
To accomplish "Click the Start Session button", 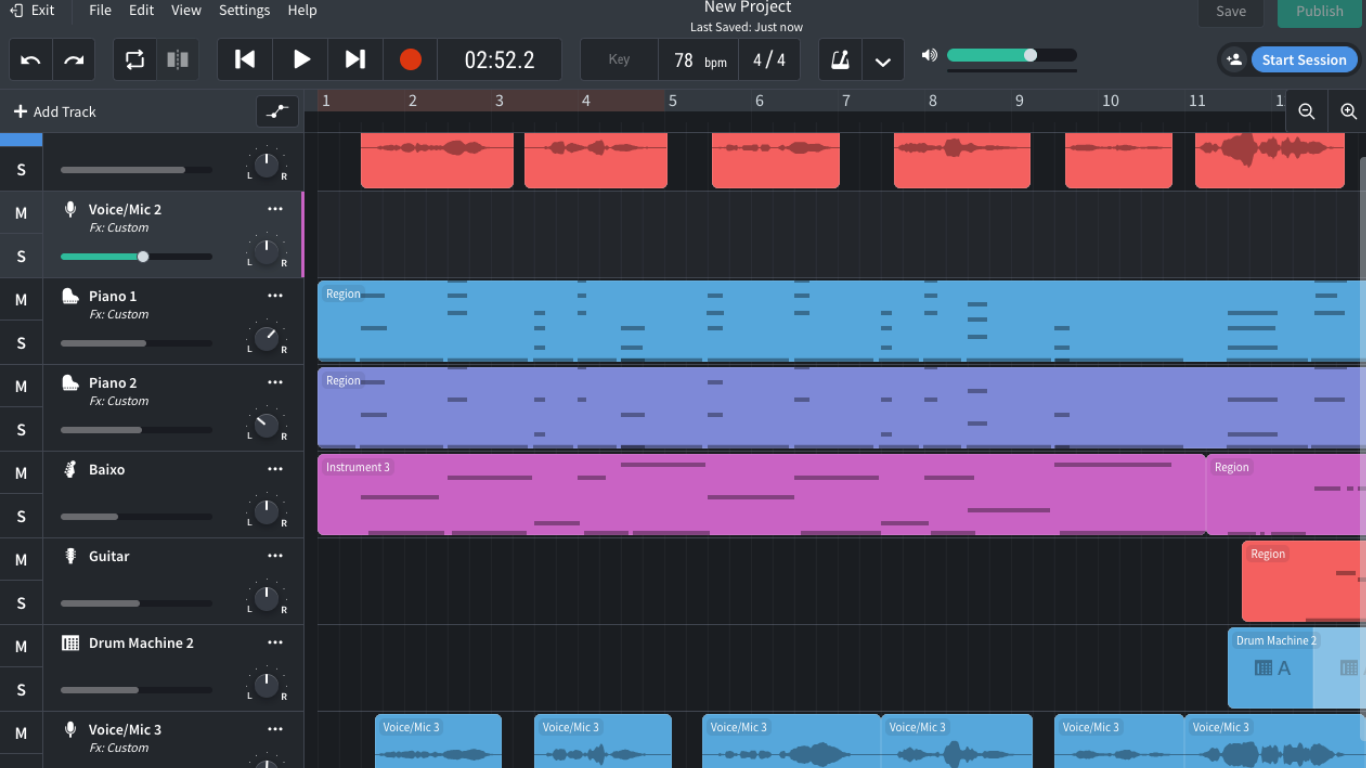I will [x=1304, y=60].
